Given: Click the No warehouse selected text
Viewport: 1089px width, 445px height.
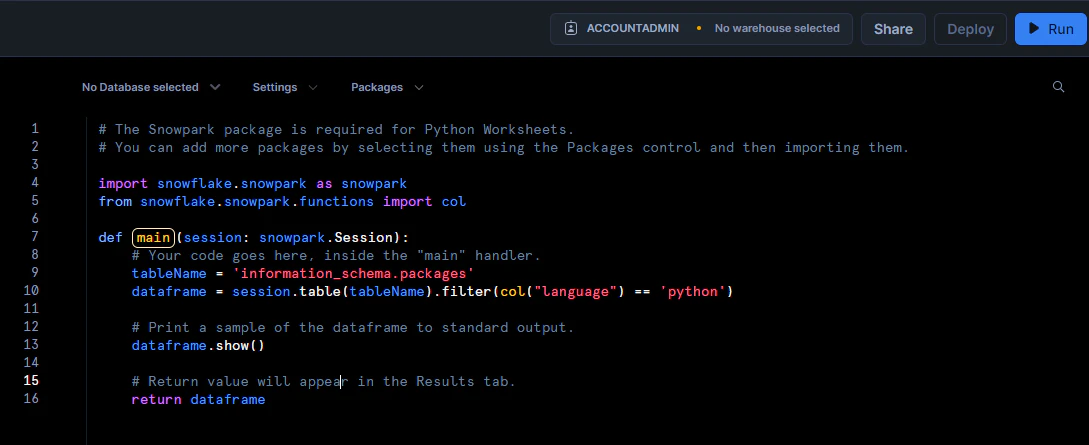Looking at the screenshot, I should click(x=777, y=29).
